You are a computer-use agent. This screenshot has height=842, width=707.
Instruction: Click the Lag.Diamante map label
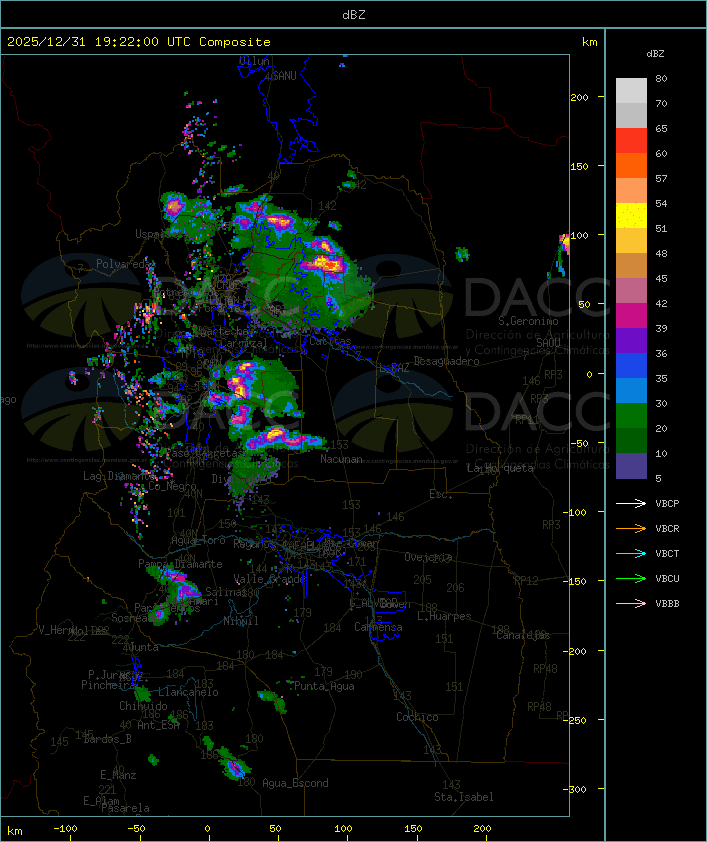[x=119, y=476]
